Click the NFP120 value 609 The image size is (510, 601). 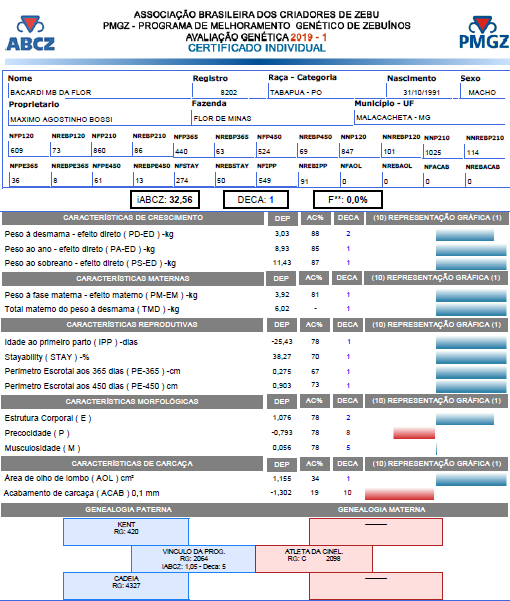(x=17, y=150)
